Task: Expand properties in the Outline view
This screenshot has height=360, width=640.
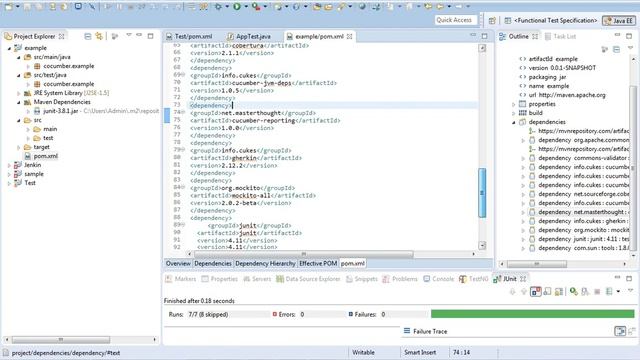Action: click(514, 104)
